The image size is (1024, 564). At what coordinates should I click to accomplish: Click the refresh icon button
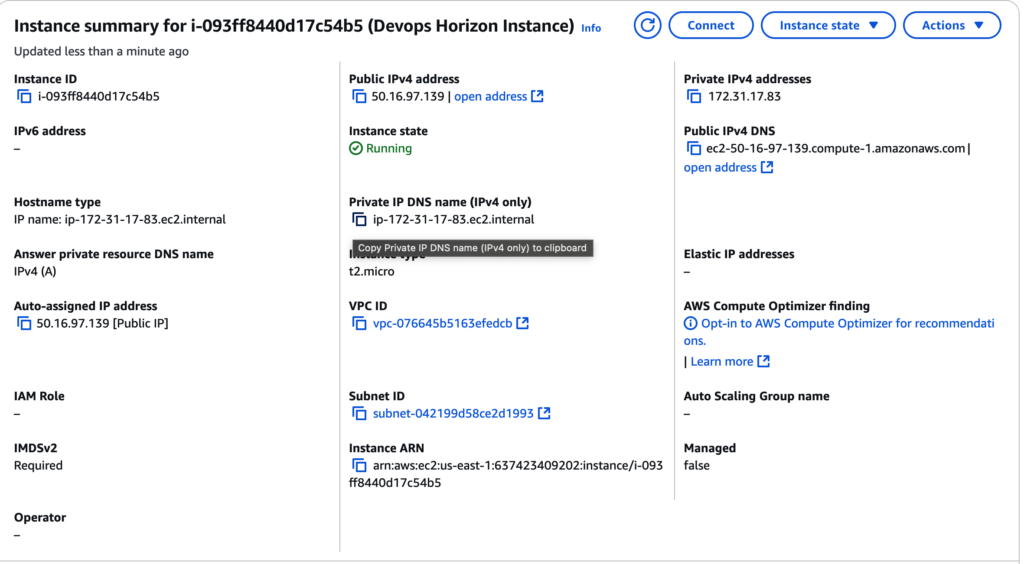tap(647, 25)
